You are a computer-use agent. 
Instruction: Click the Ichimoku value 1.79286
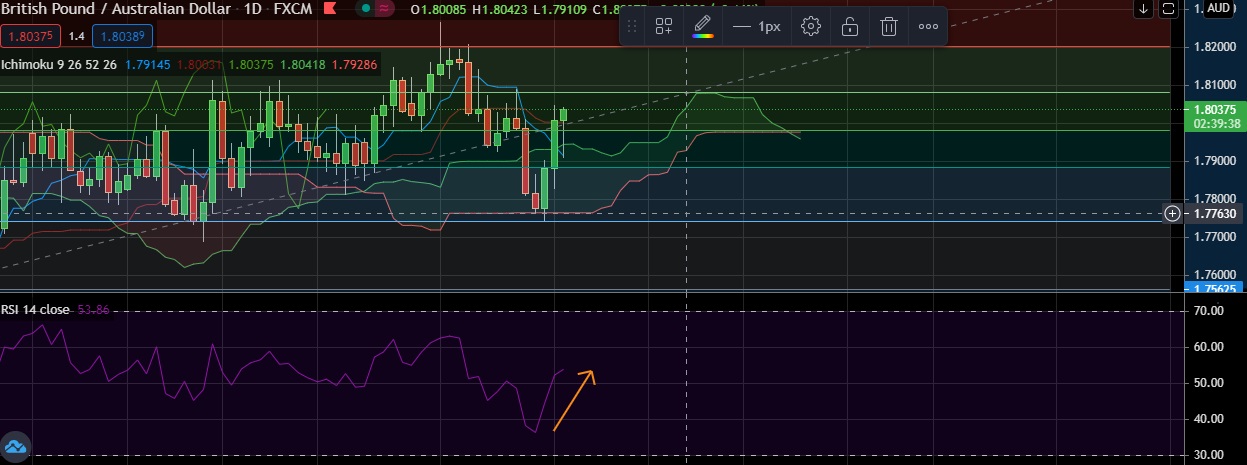click(x=355, y=64)
